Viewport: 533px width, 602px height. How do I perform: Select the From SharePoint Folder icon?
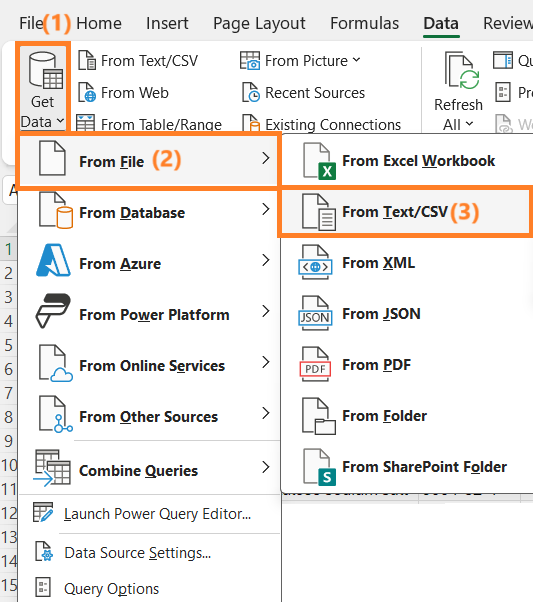coord(319,467)
